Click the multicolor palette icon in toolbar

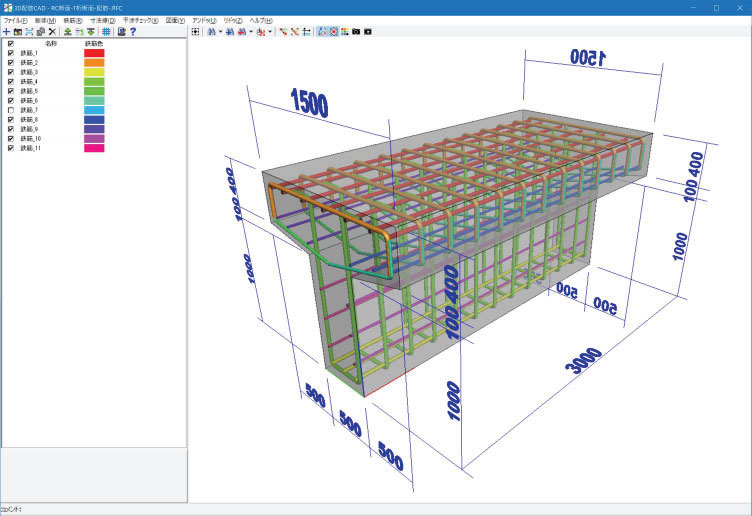coord(344,32)
